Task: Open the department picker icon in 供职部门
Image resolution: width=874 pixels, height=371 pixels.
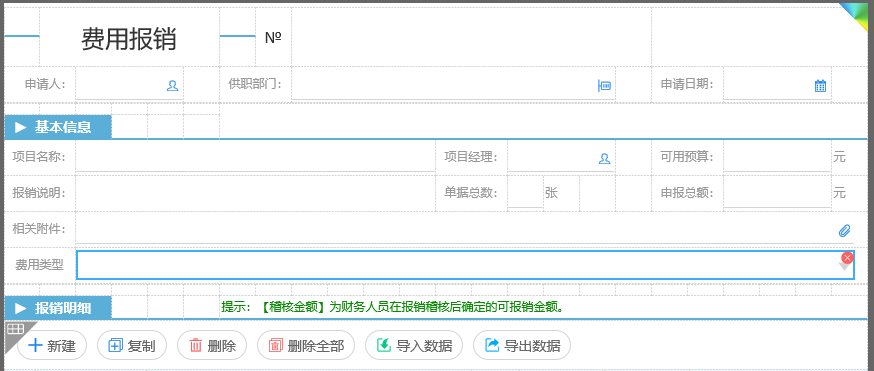Action: (604, 85)
